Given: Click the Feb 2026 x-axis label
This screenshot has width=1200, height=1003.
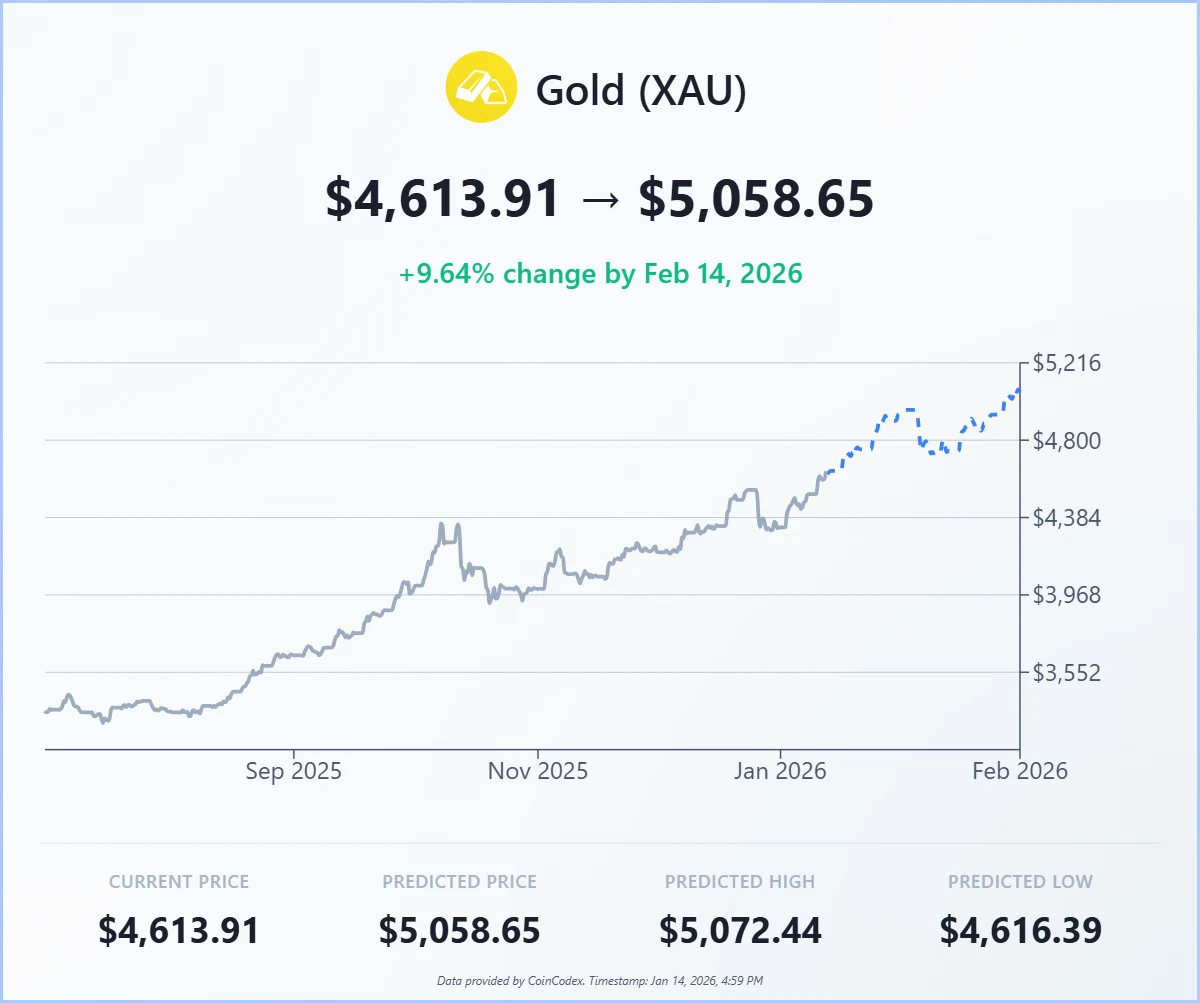Looking at the screenshot, I should 1019,772.
